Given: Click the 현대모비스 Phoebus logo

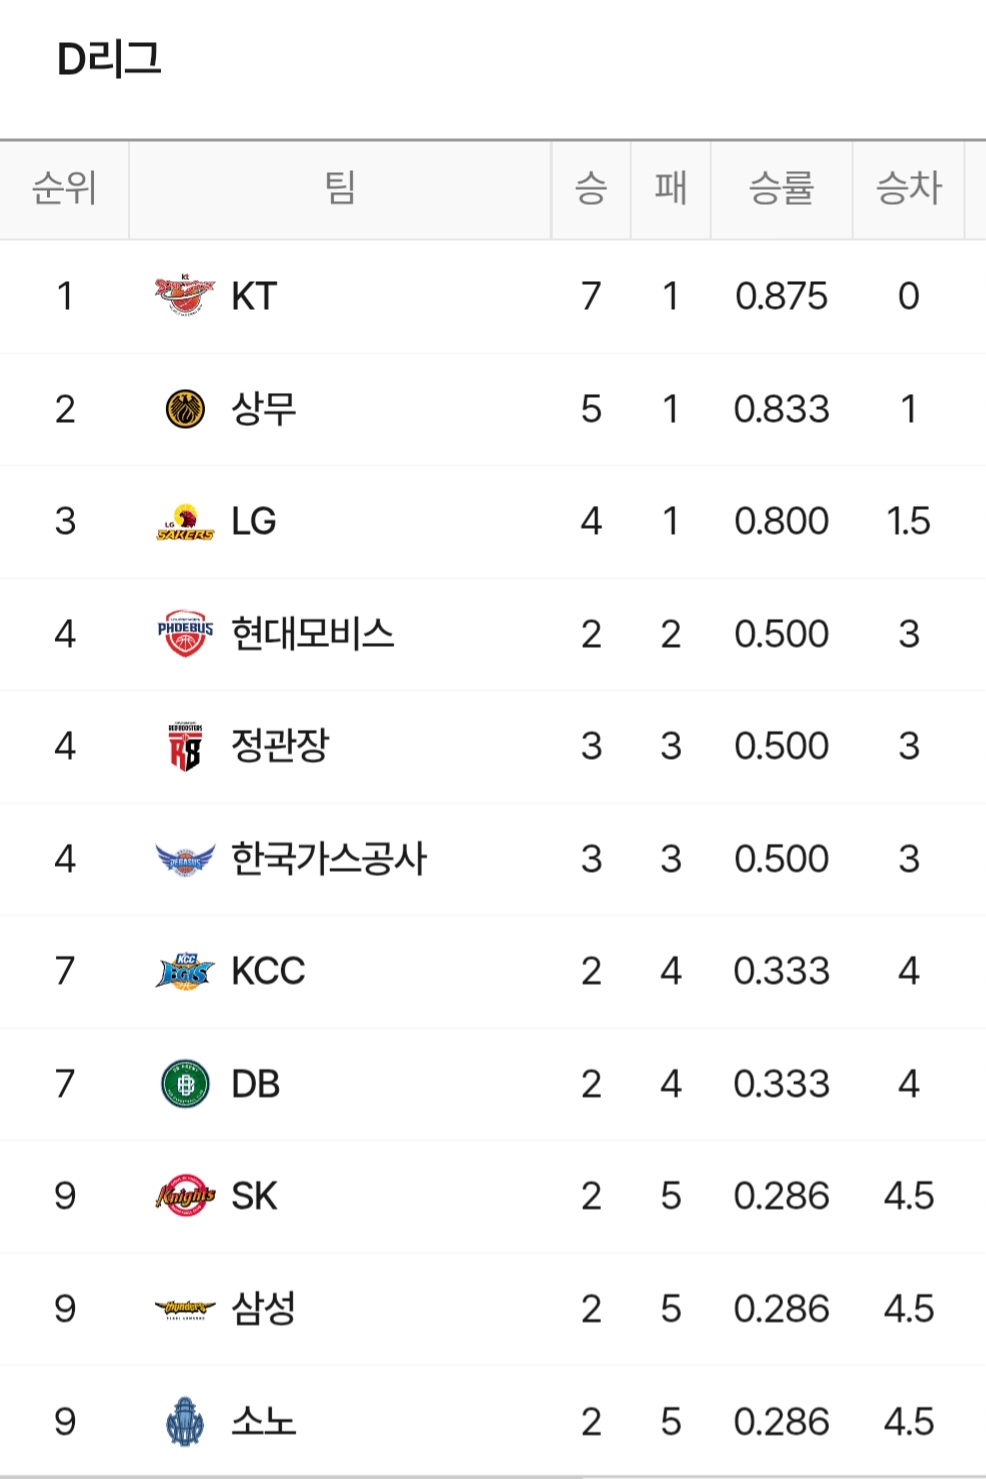Looking at the screenshot, I should click(185, 634).
